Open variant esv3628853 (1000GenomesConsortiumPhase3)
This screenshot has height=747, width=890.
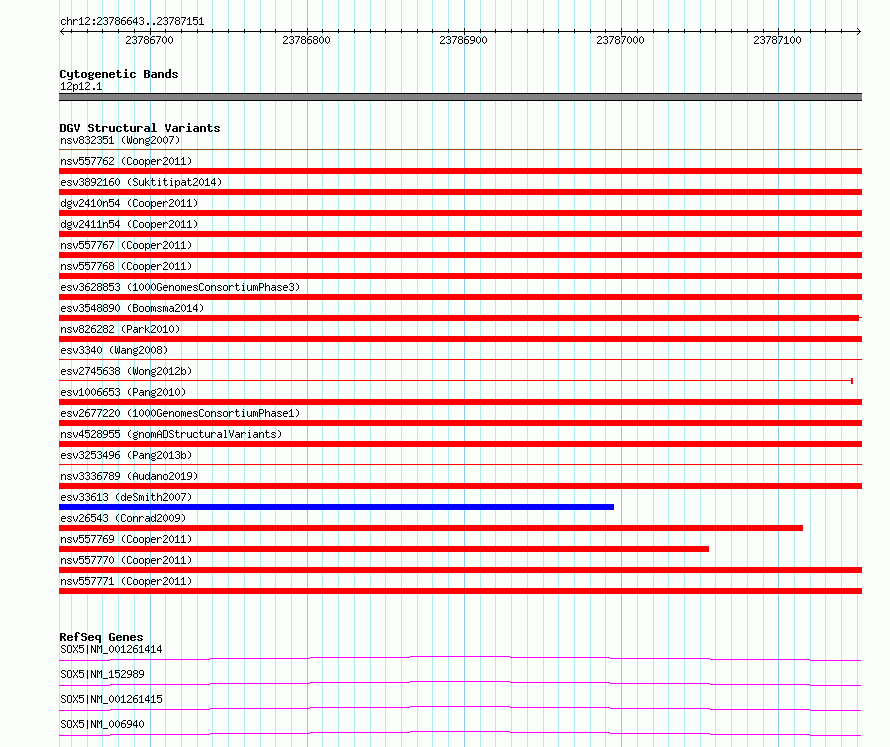[x=180, y=287]
